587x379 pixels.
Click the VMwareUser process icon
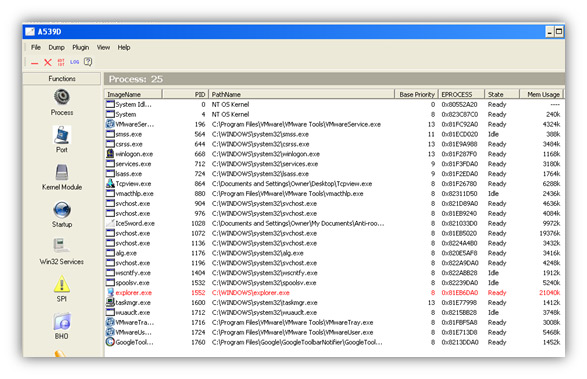tap(110, 332)
